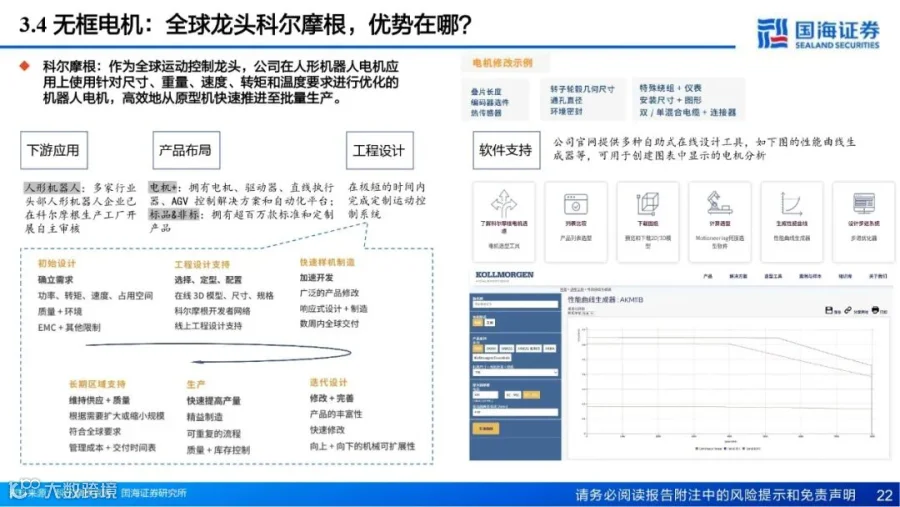Open the 选型工具 navigation menu
Screen dimensions: 900x507
click(773, 276)
